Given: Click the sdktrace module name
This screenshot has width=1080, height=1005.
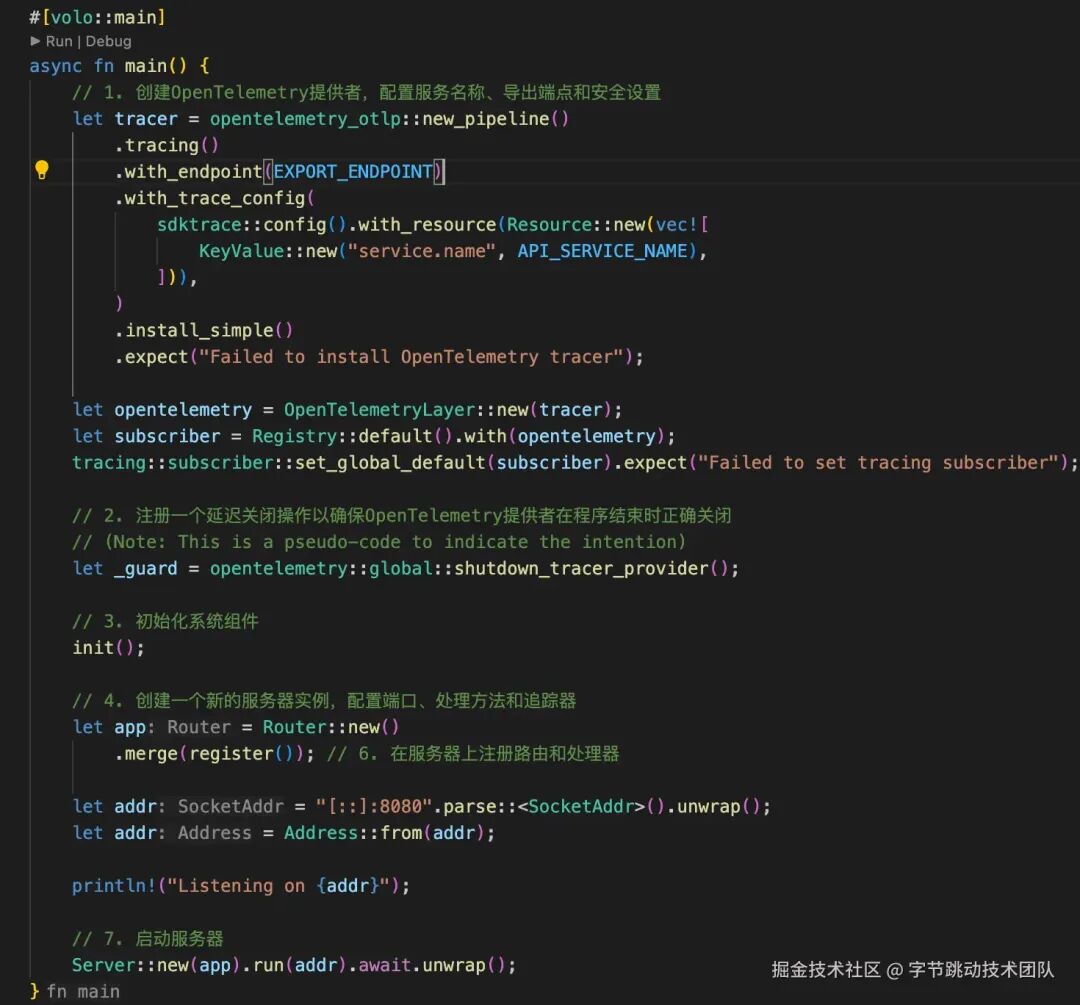Looking at the screenshot, I should pos(199,225).
